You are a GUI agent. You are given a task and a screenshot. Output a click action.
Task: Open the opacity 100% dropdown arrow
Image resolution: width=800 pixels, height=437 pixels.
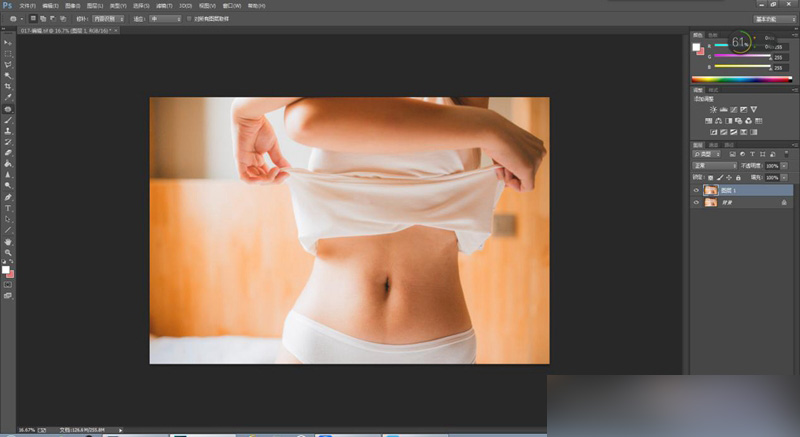tap(784, 166)
